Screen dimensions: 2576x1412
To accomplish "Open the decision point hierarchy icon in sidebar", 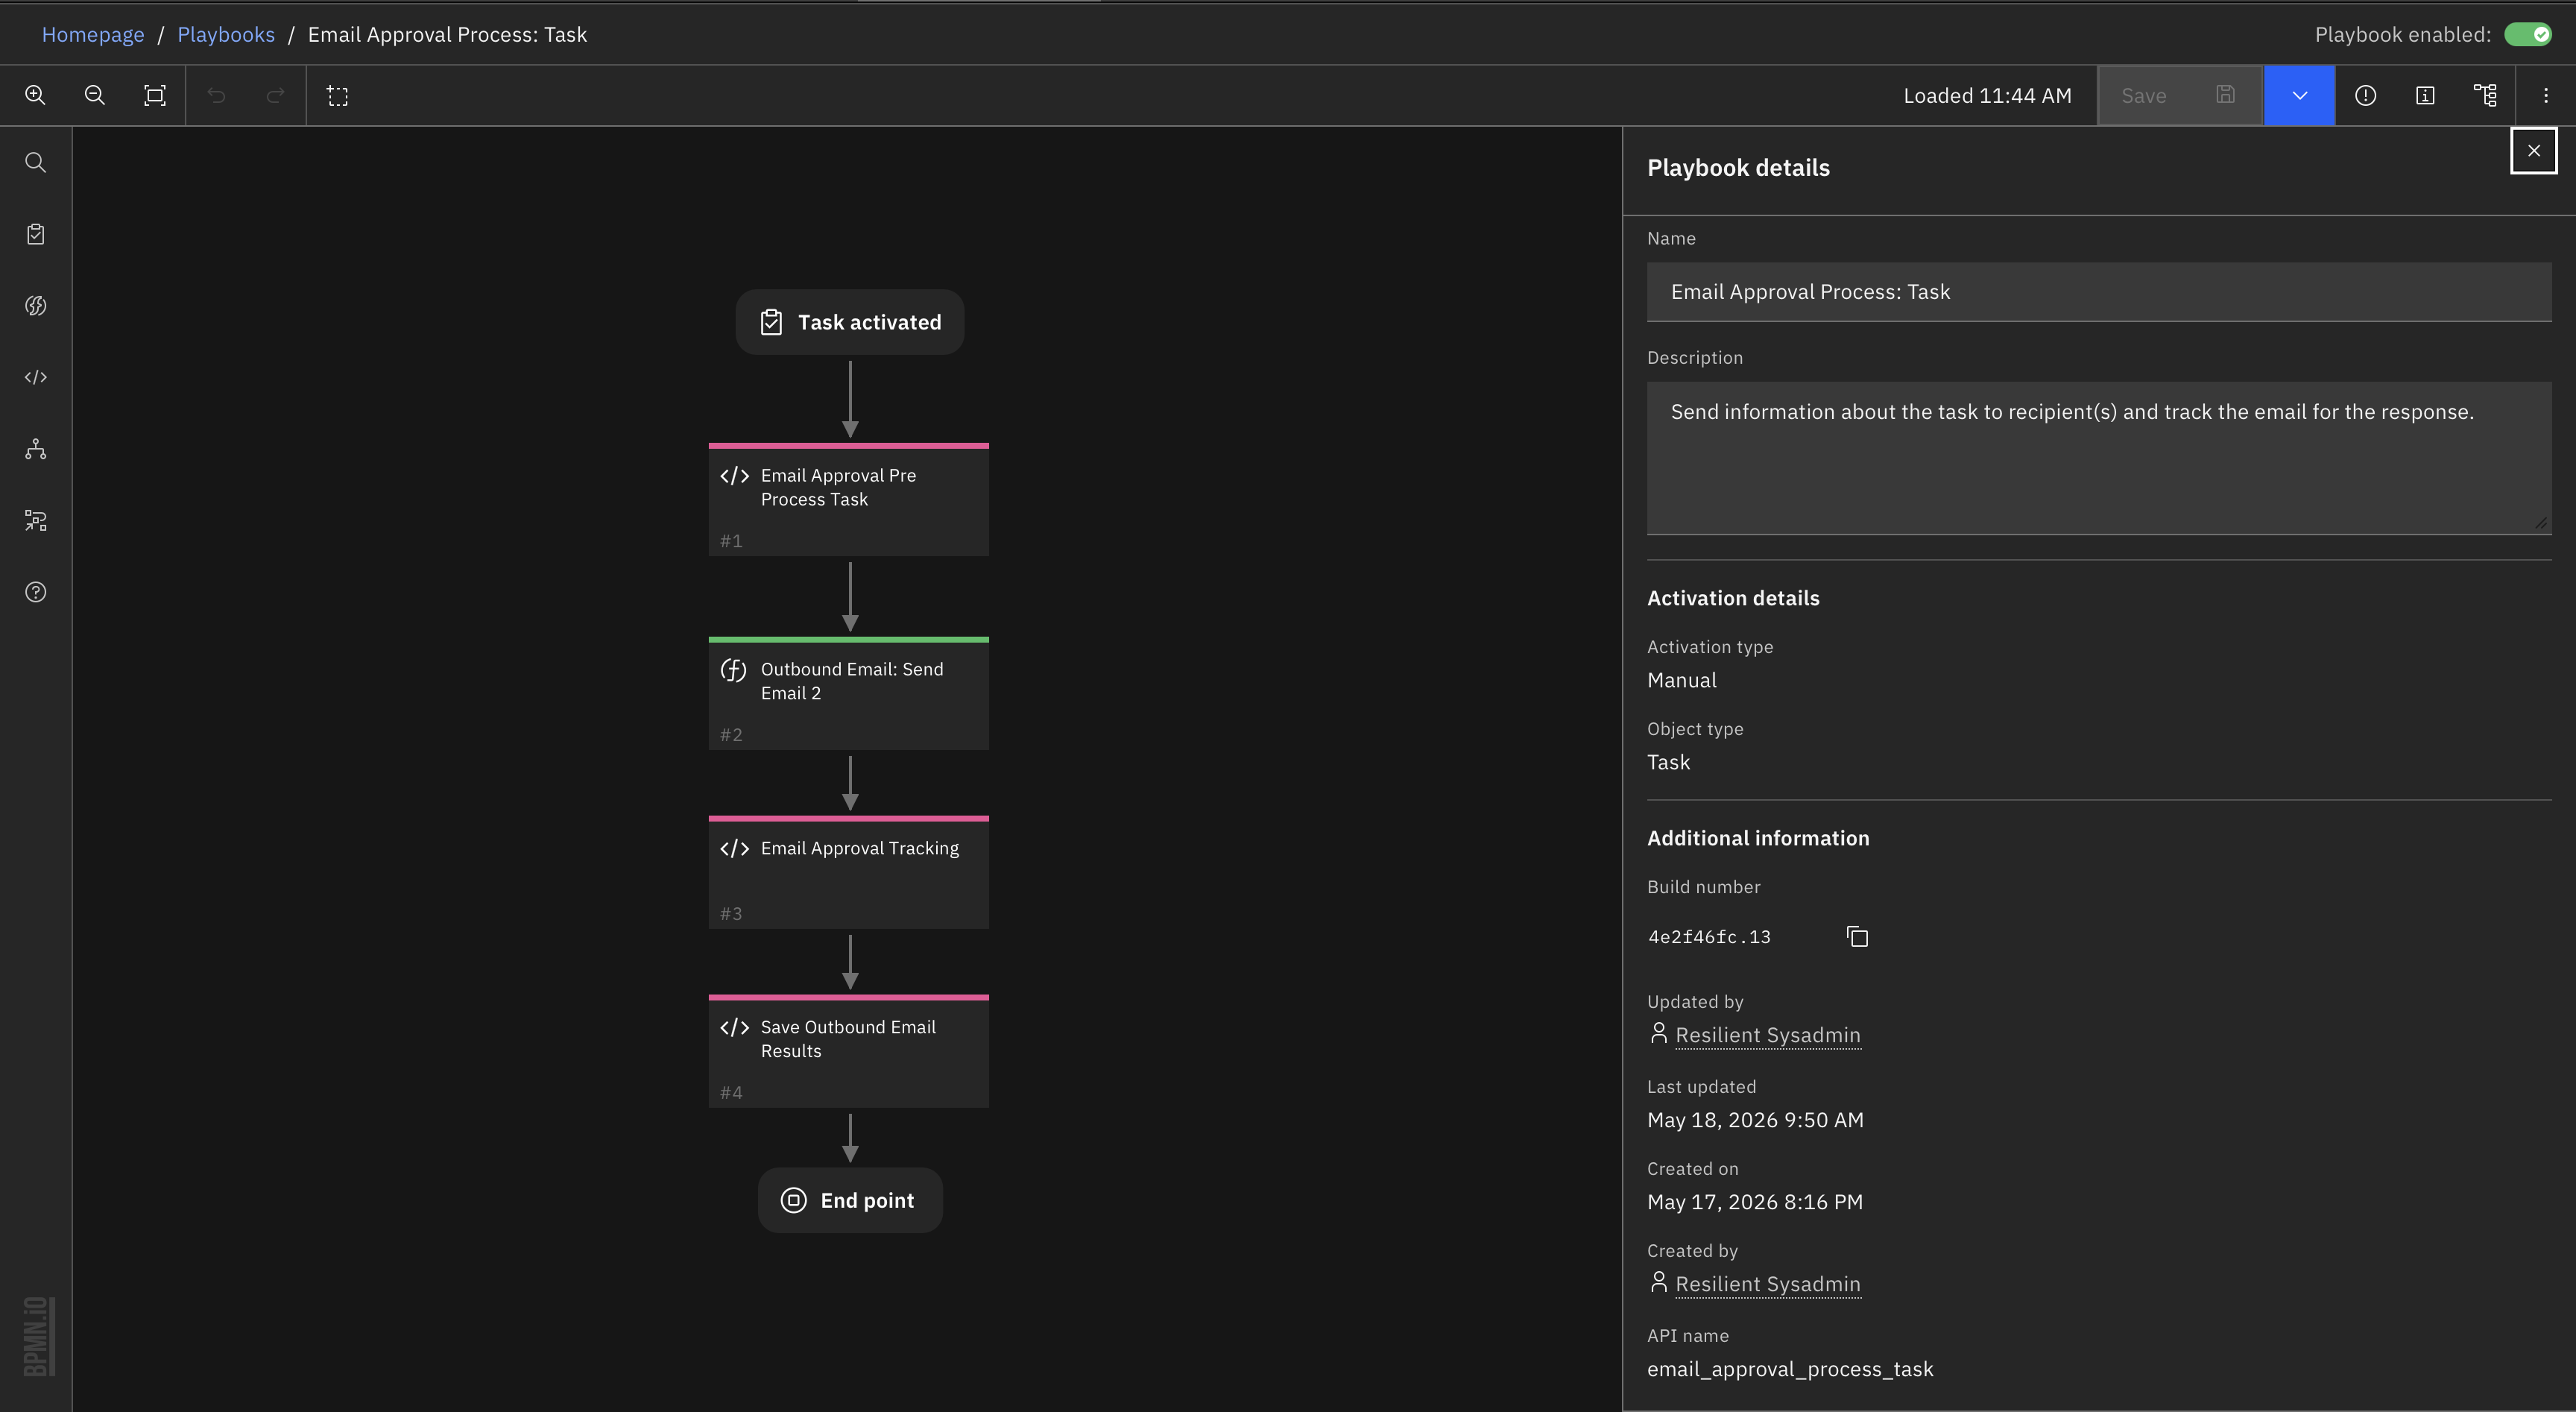I will [x=36, y=449].
